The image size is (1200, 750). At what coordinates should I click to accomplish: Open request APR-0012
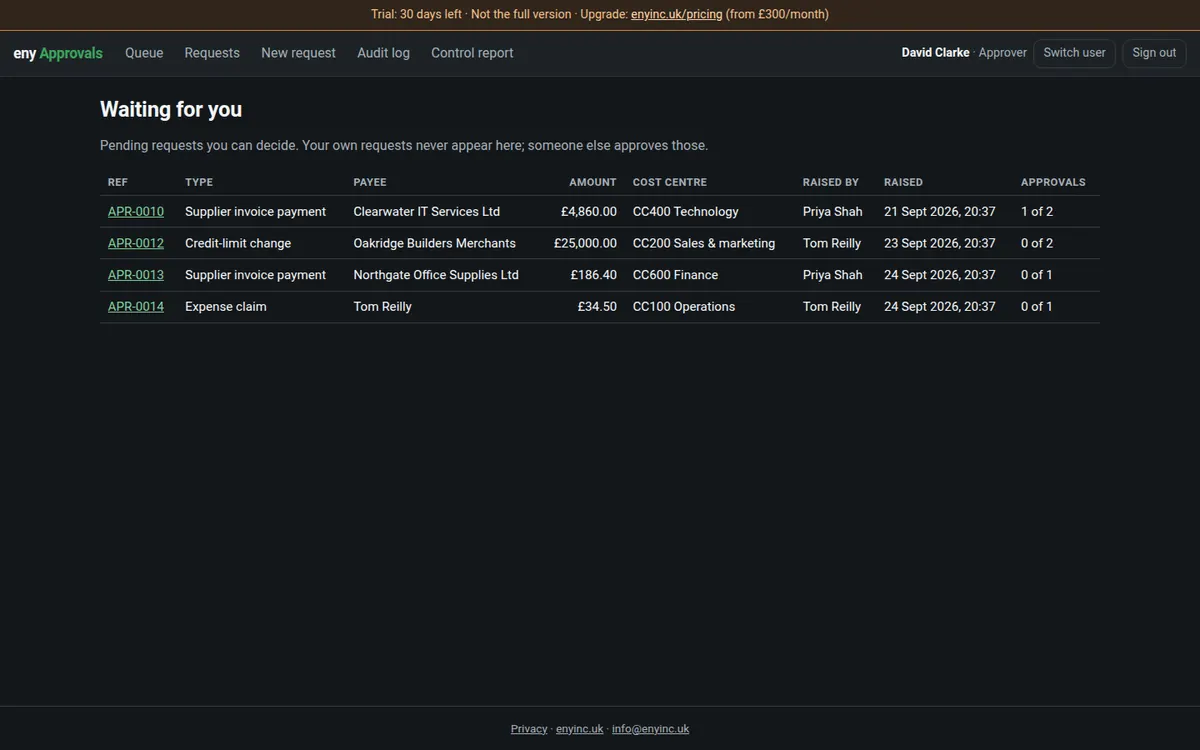(136, 243)
